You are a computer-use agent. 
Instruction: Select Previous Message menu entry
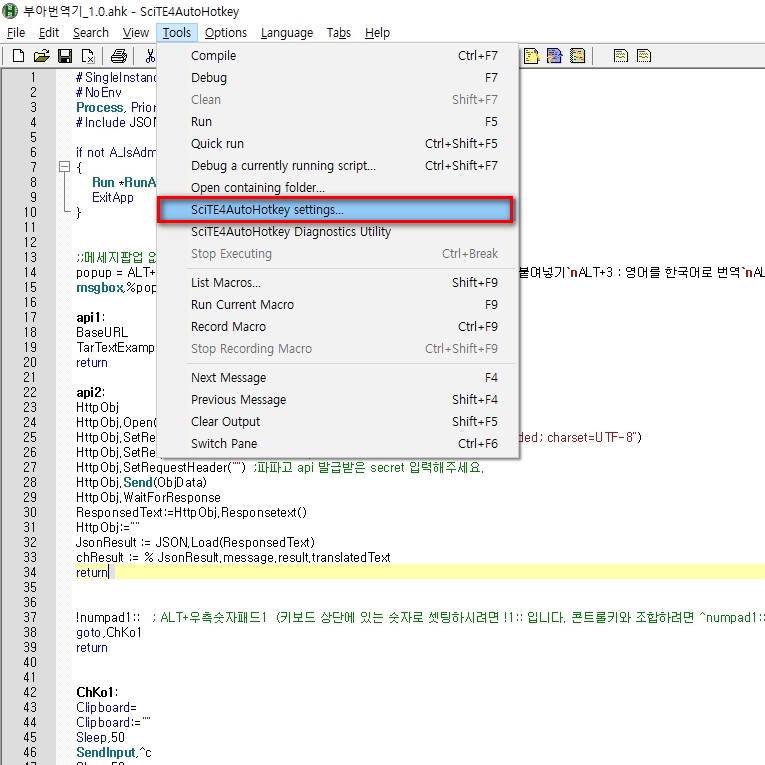pyautogui.click(x=338, y=400)
